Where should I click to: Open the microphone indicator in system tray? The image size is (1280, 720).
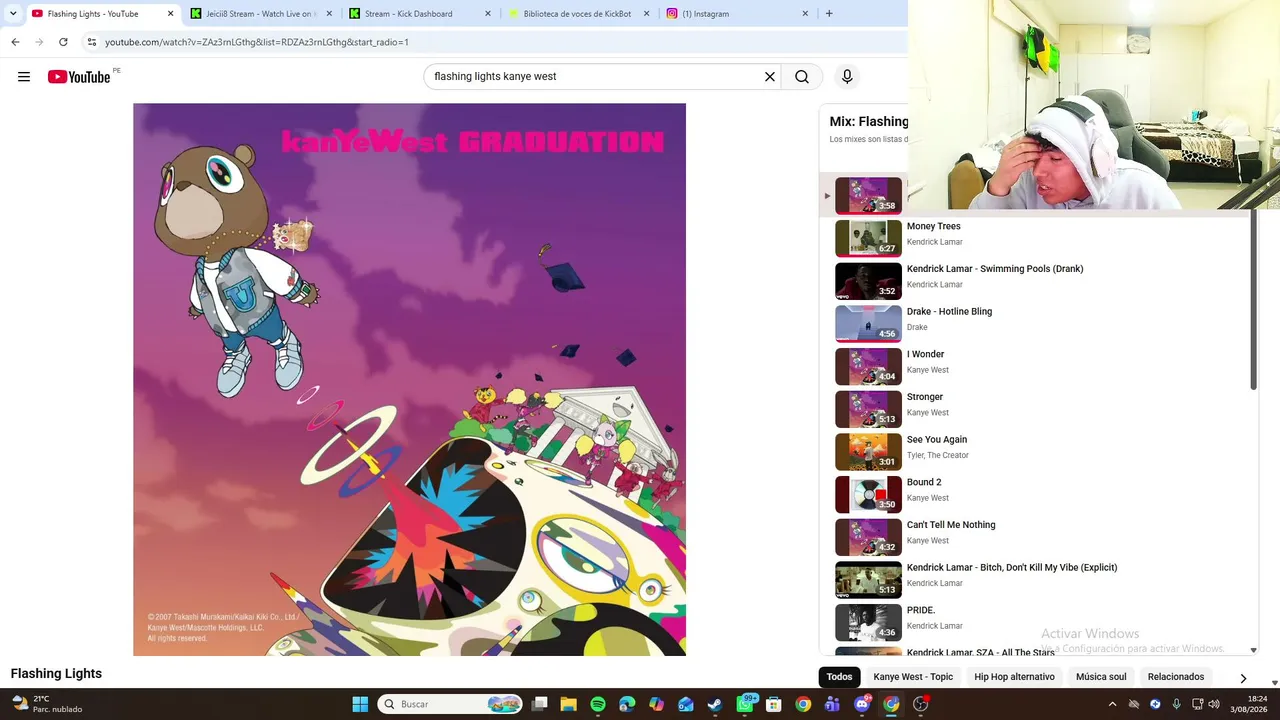point(1176,704)
